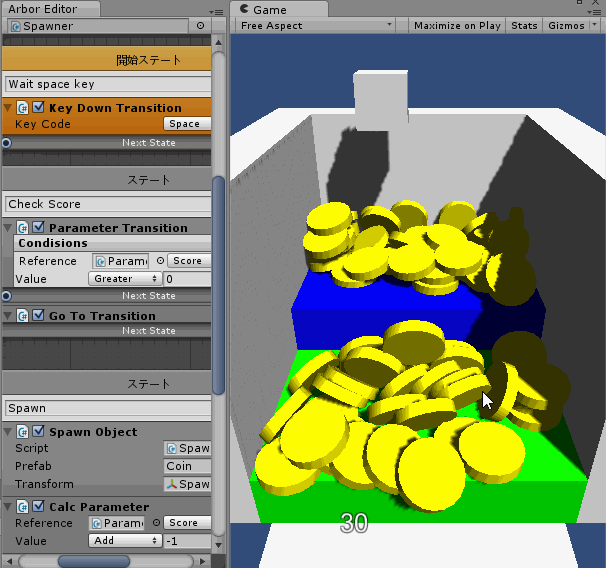
Task: Click Parameter Transition Next State connector circle
Action: pos(6,296)
